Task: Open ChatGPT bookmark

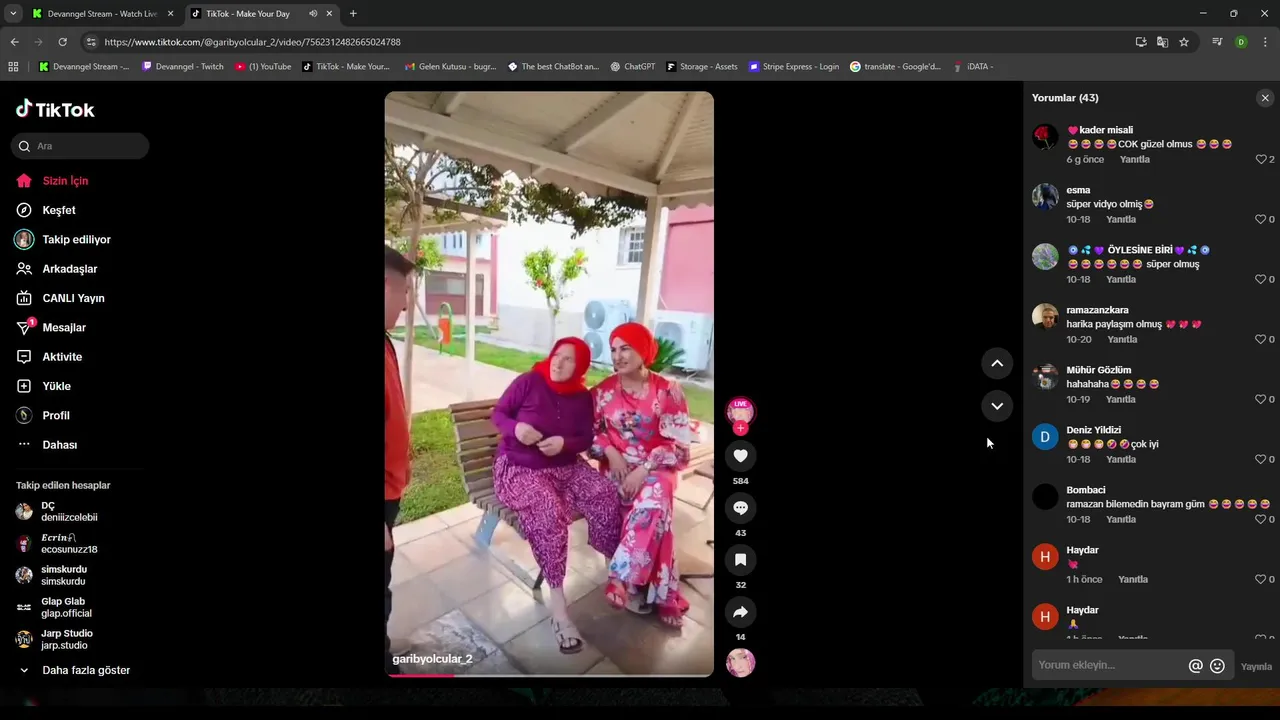Action: click(633, 67)
